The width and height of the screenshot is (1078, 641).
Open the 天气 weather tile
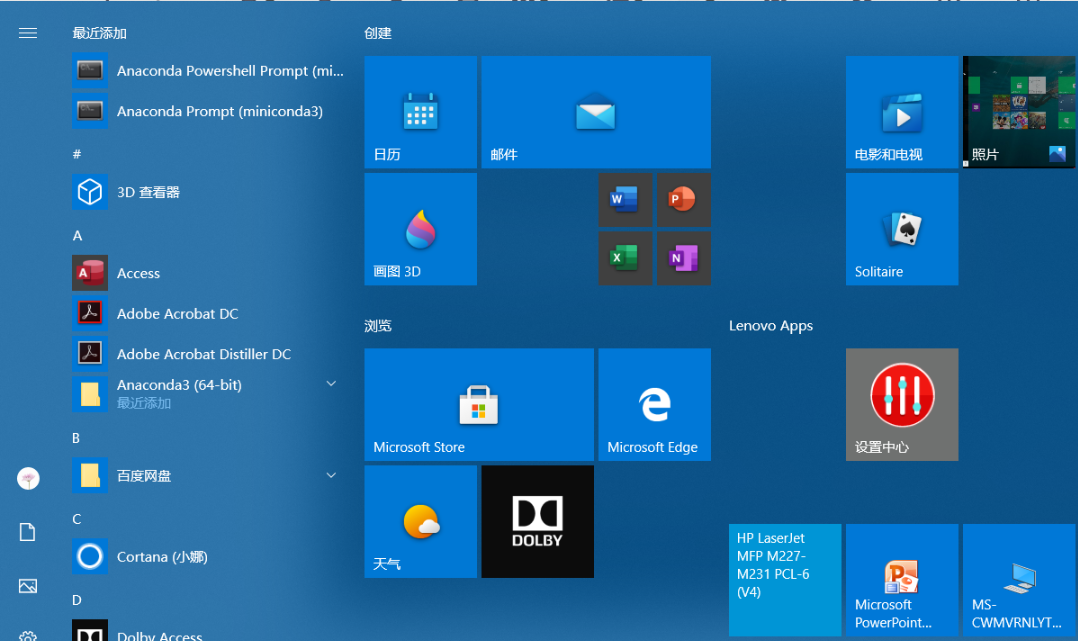[421, 521]
